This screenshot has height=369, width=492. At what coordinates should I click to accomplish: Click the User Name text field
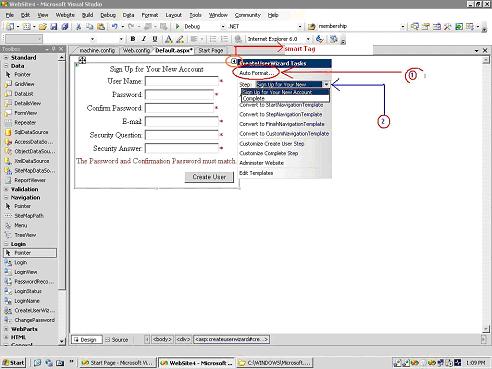pyautogui.click(x=182, y=81)
